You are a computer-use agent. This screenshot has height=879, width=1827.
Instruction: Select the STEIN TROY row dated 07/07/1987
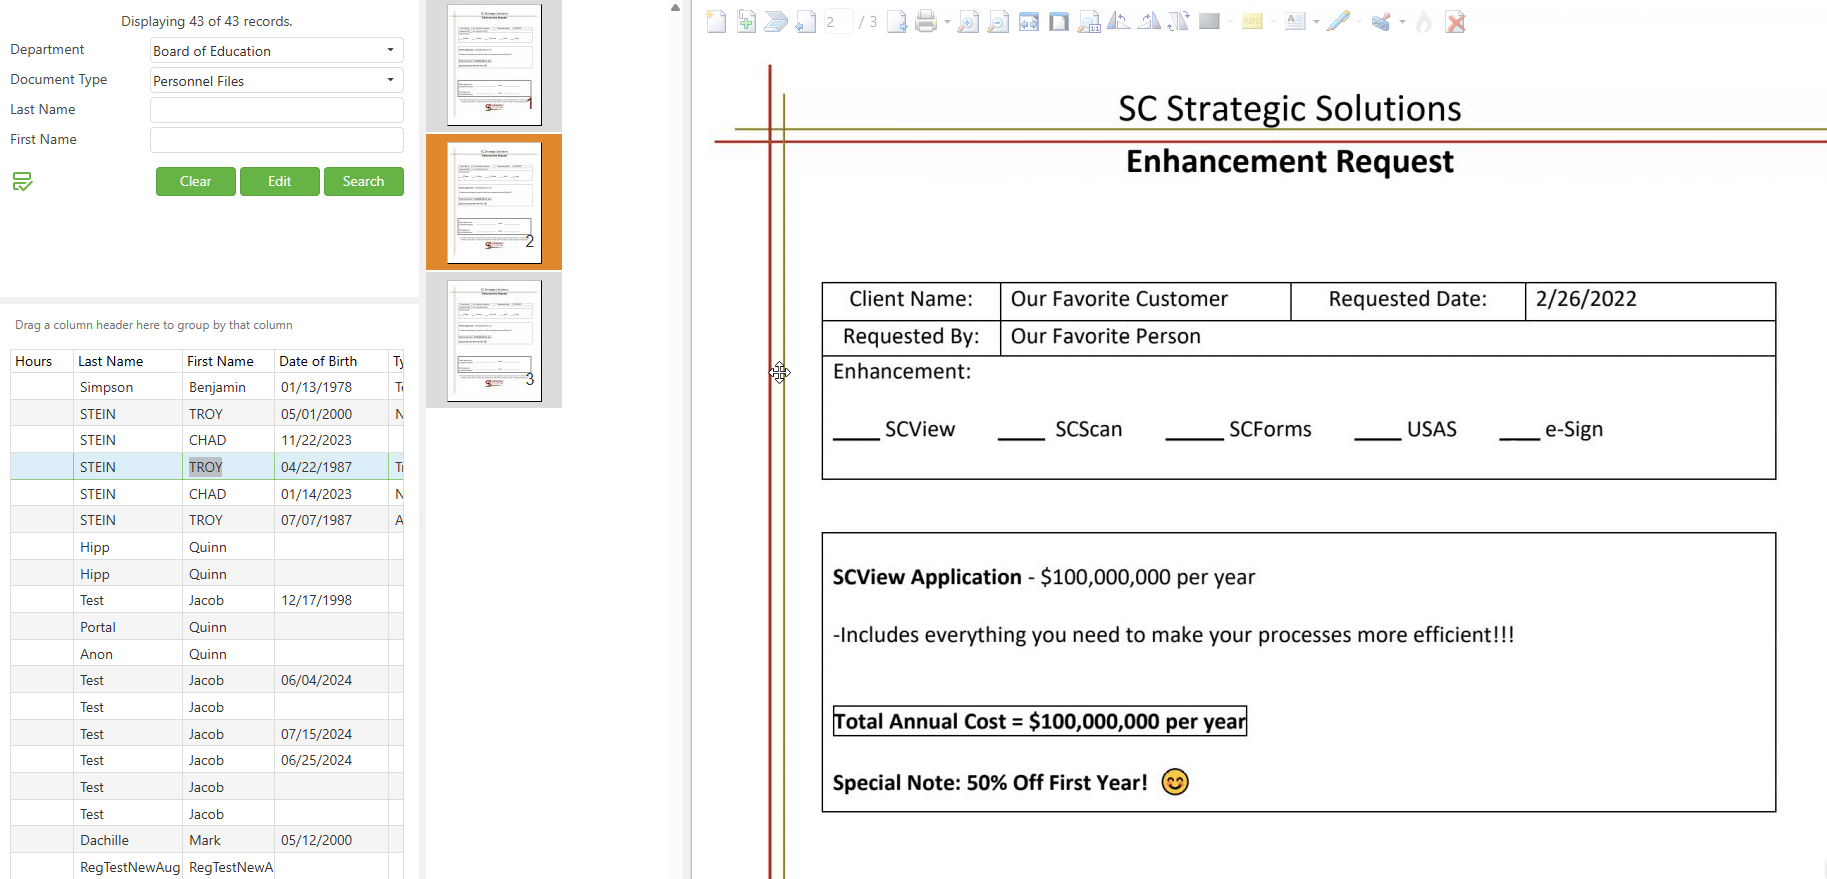207,520
